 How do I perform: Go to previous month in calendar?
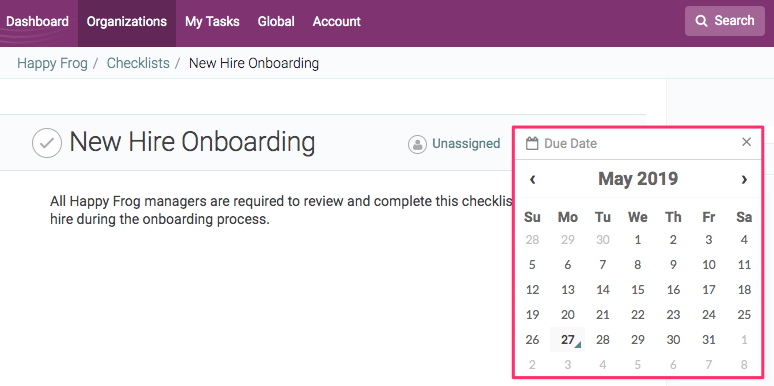pyautogui.click(x=533, y=179)
